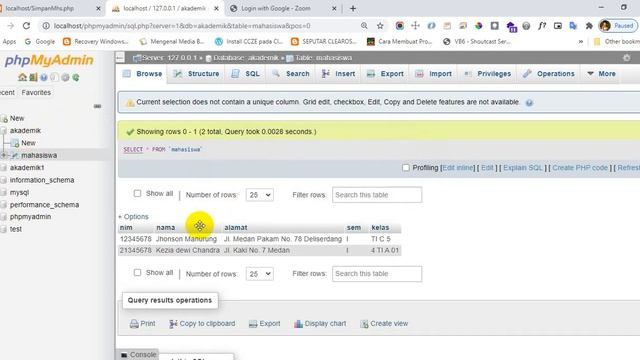Click the log out icon beside home
The height and width of the screenshot is (360, 640).
tap(33, 77)
